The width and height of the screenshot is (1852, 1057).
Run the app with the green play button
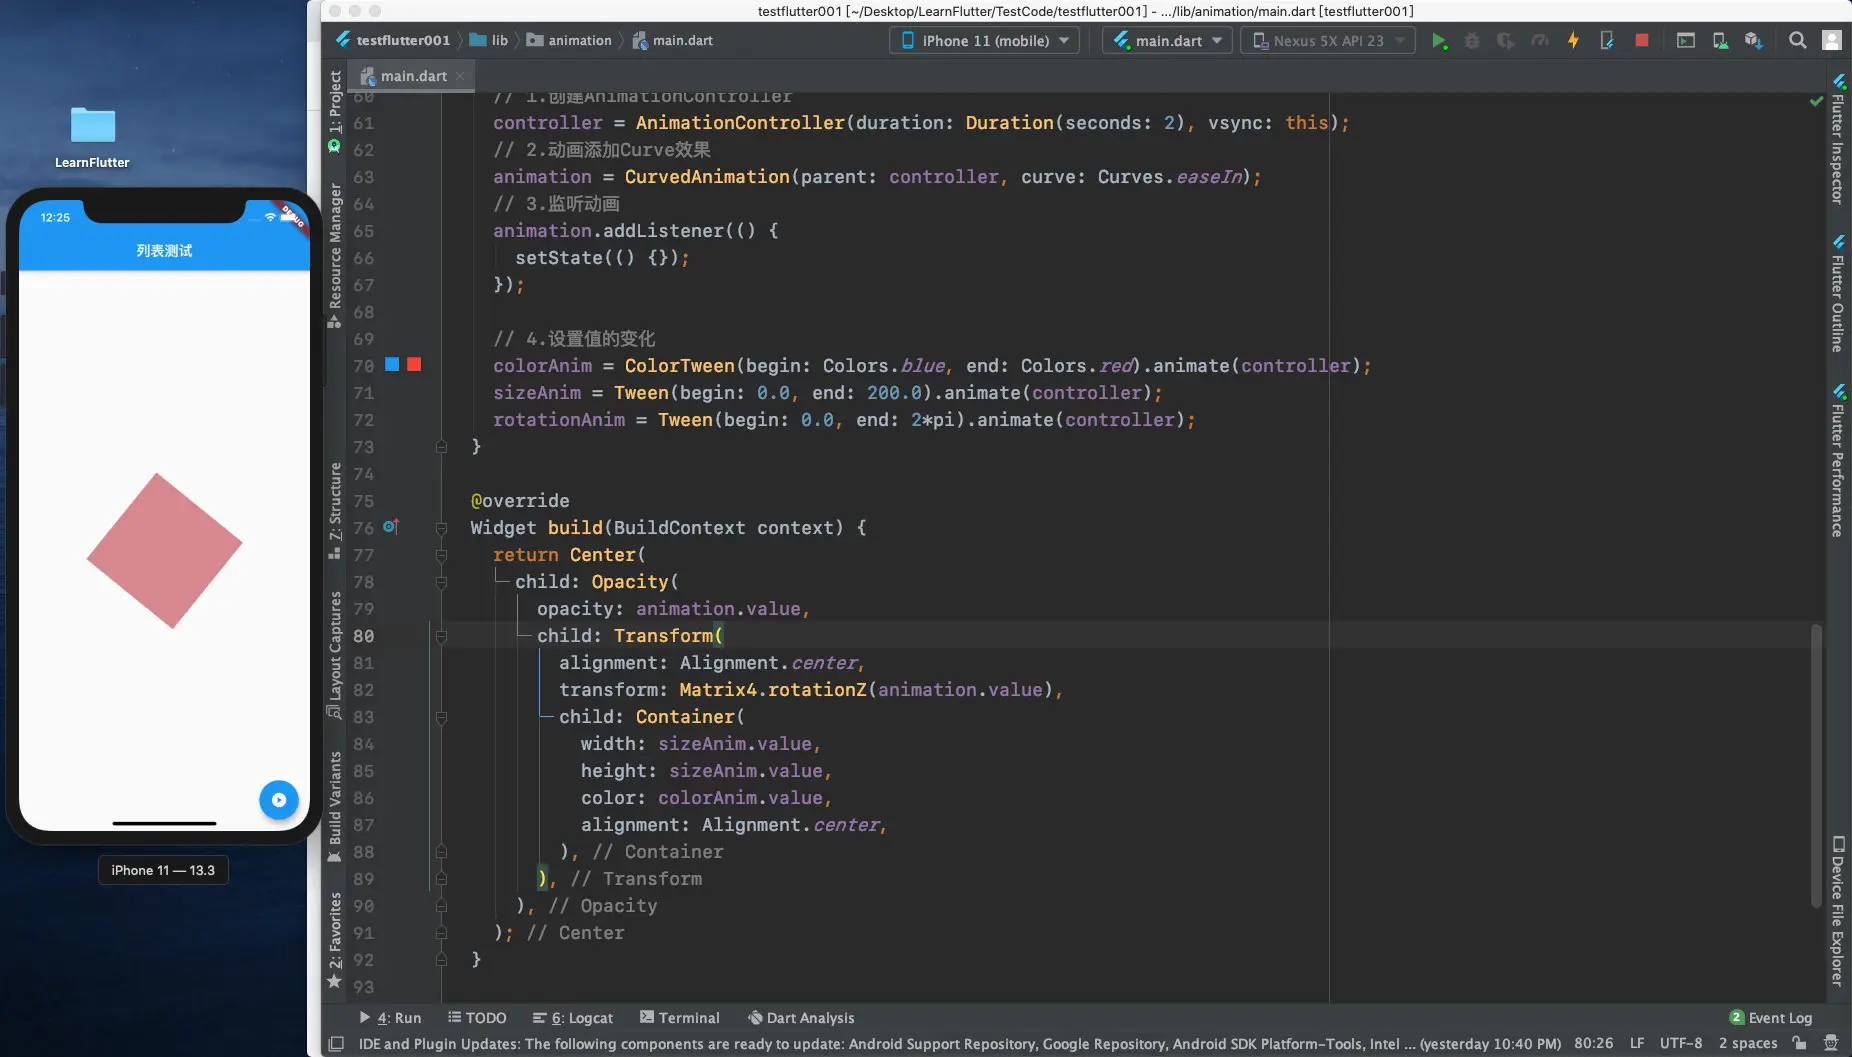pyautogui.click(x=1439, y=41)
